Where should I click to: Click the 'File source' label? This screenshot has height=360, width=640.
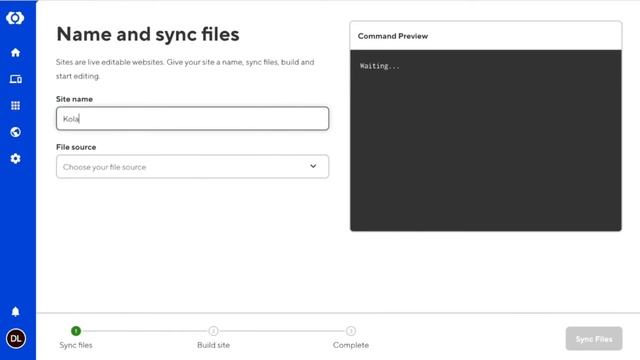76,147
